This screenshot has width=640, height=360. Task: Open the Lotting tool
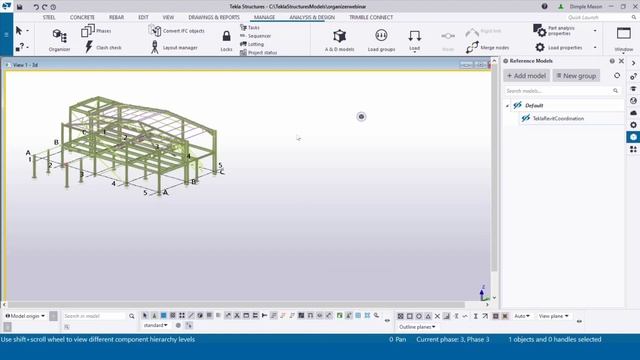click(252, 44)
